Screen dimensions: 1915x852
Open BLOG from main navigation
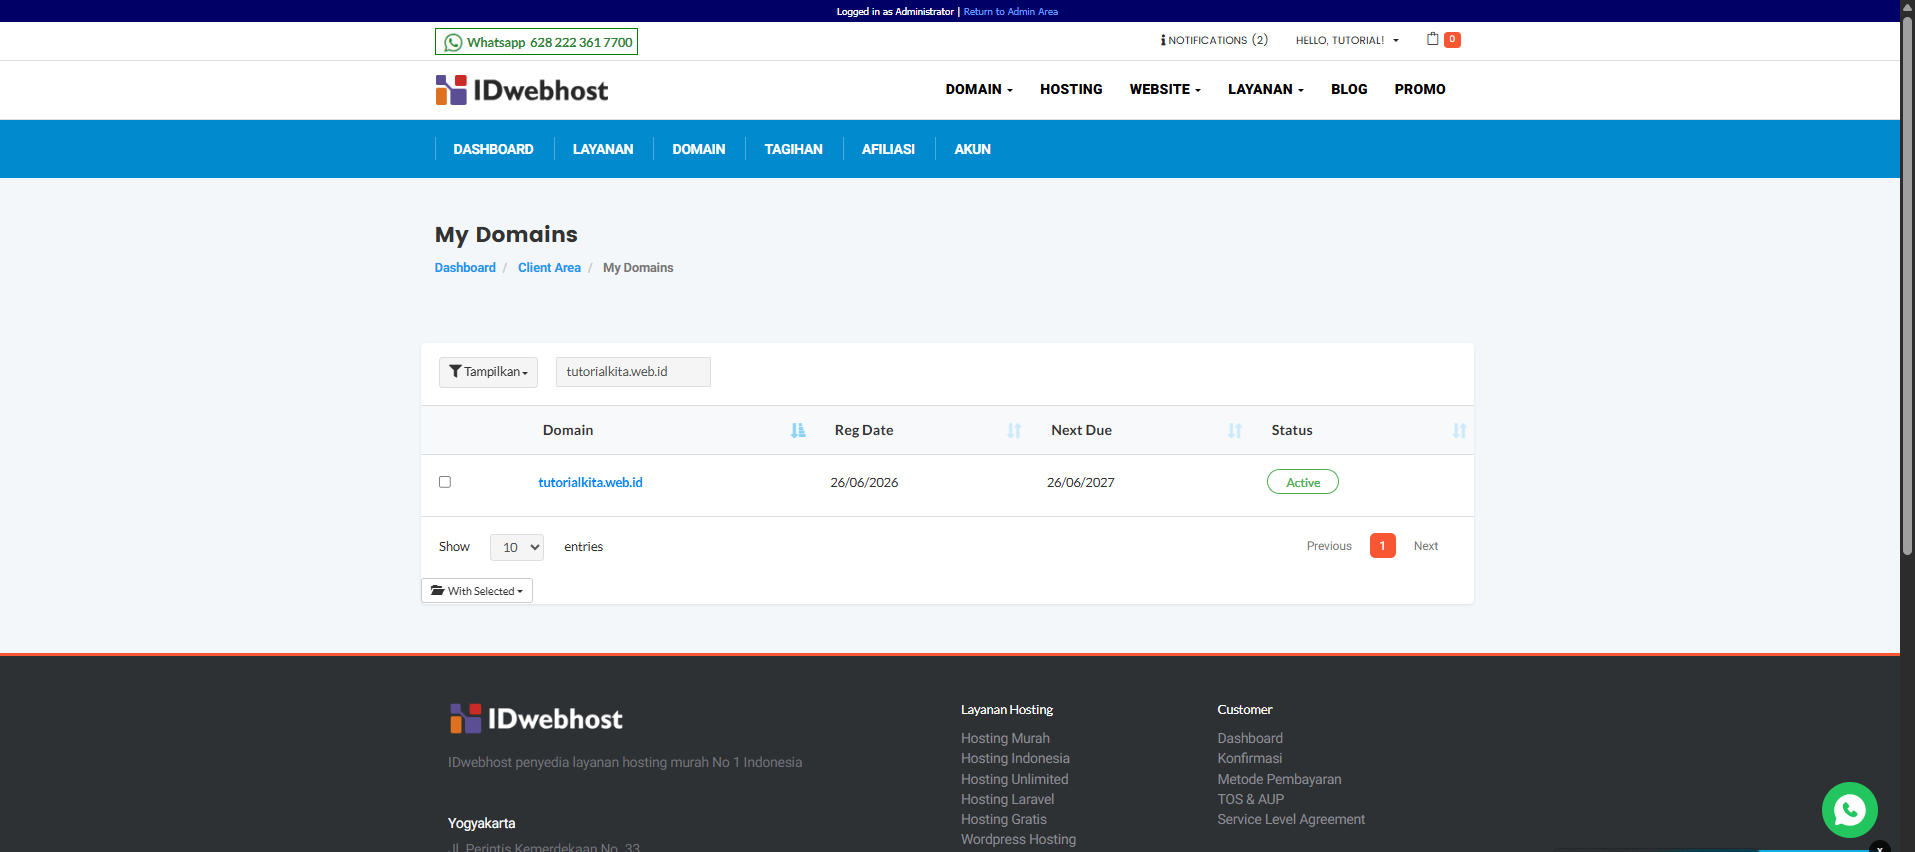pos(1349,89)
